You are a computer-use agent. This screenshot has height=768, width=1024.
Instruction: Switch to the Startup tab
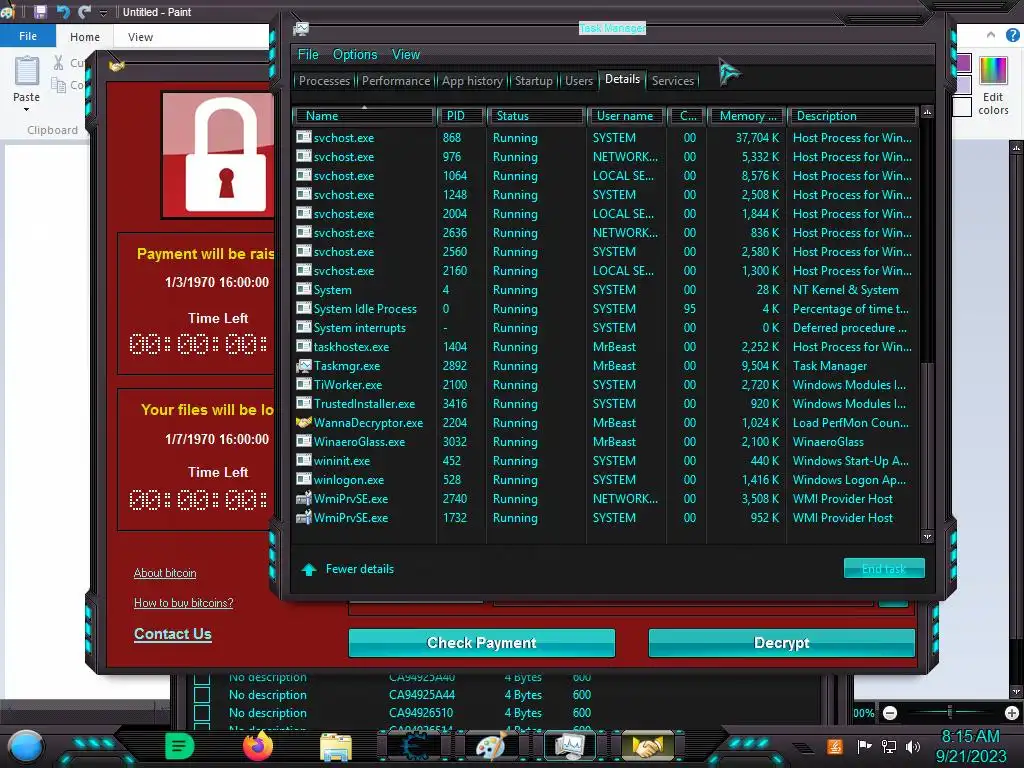coord(534,81)
